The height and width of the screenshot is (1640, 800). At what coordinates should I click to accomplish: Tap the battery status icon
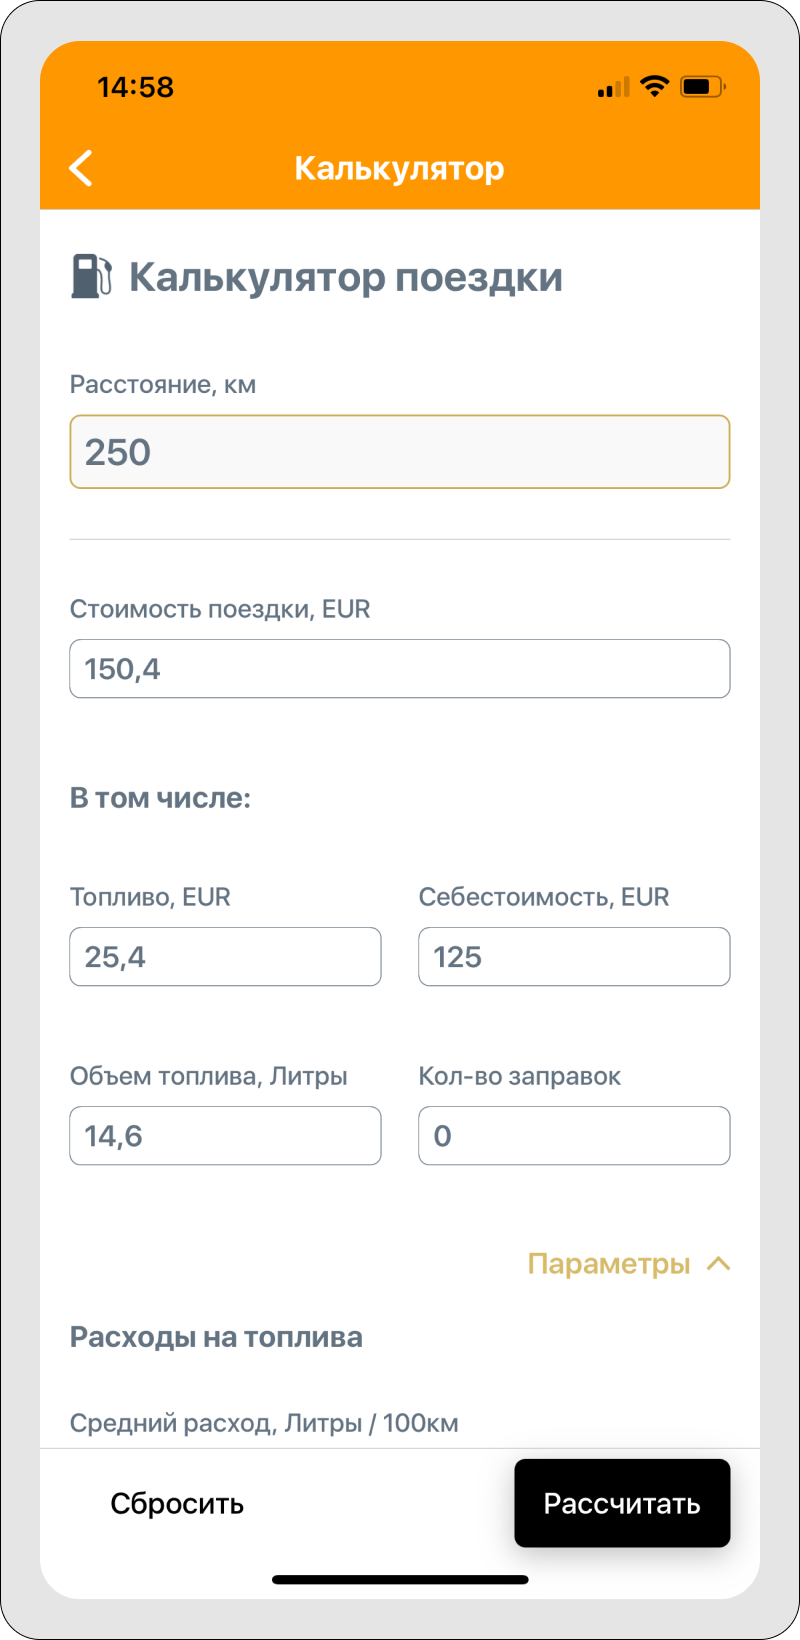point(702,87)
